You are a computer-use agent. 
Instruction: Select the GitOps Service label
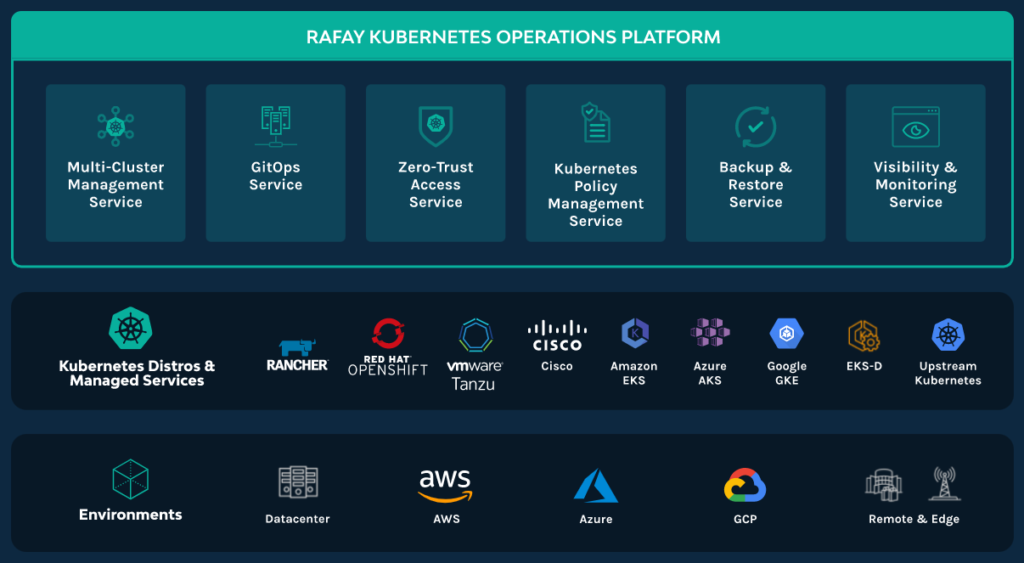point(276,176)
